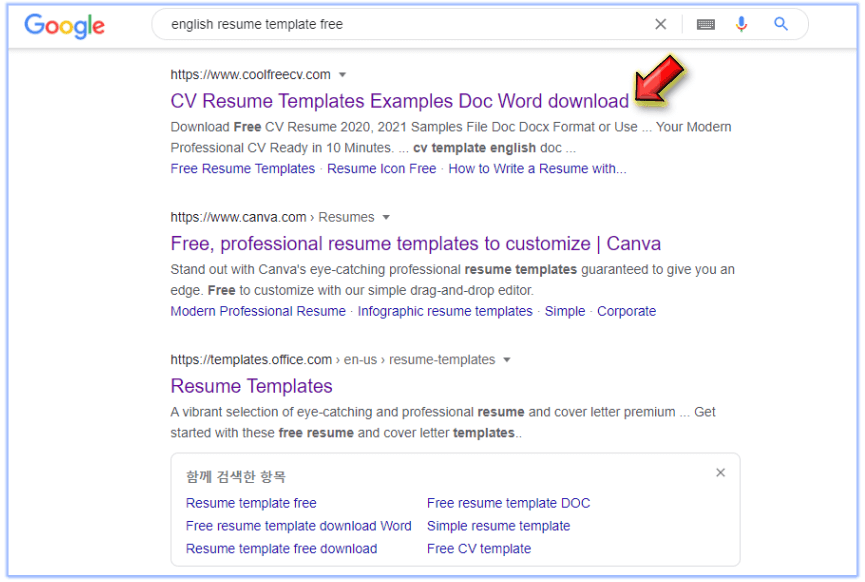Open Canva free professional resume templates result
865x582 pixels.
click(x=415, y=244)
